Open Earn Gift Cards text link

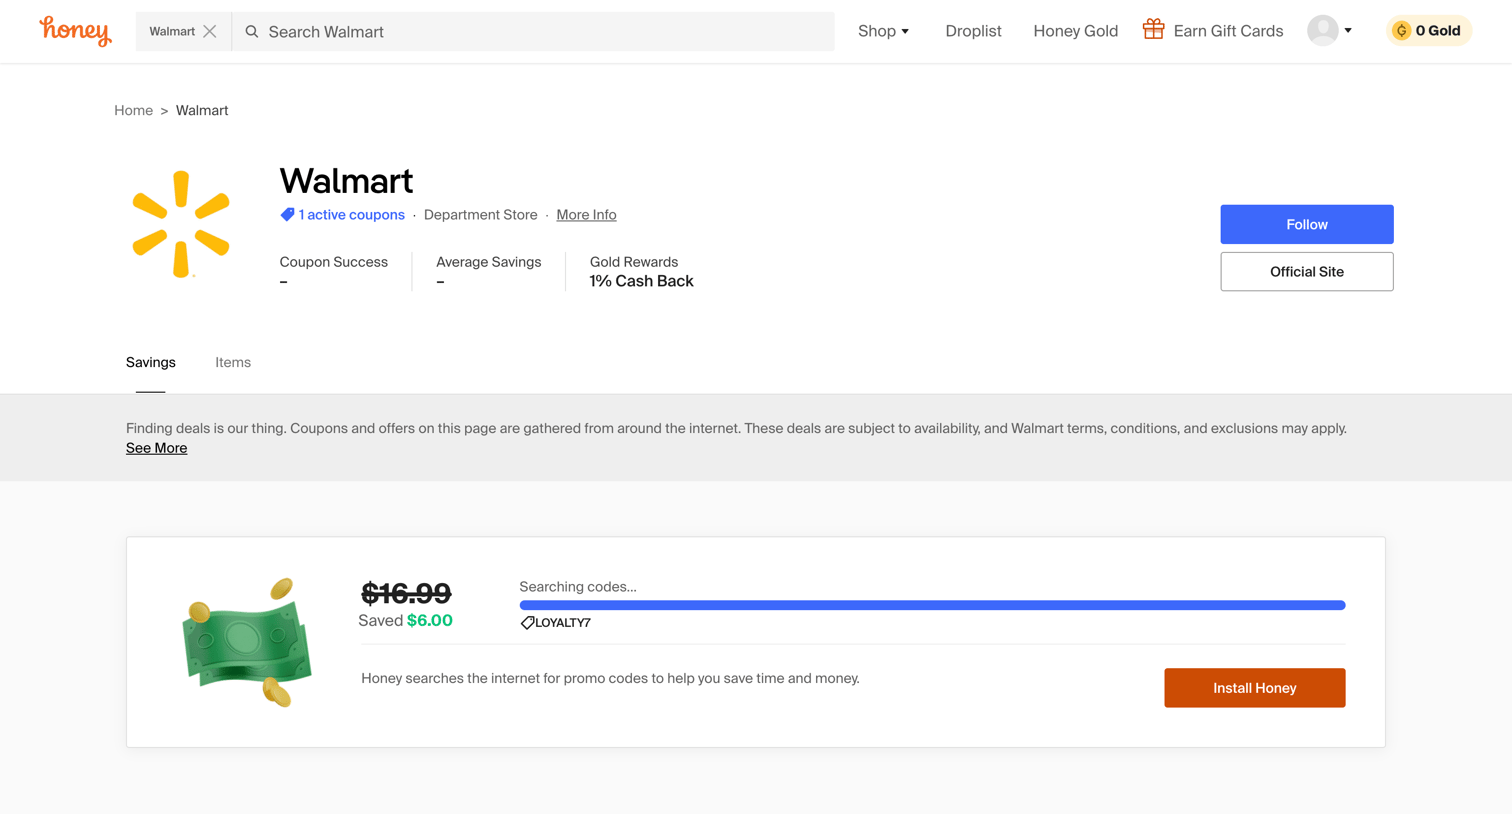(1228, 31)
